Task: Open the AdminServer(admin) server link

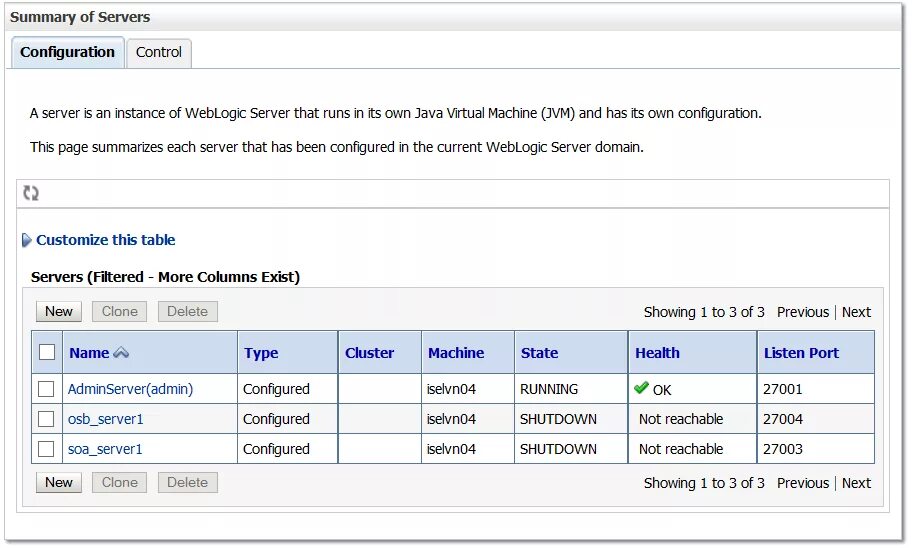Action: (130, 389)
